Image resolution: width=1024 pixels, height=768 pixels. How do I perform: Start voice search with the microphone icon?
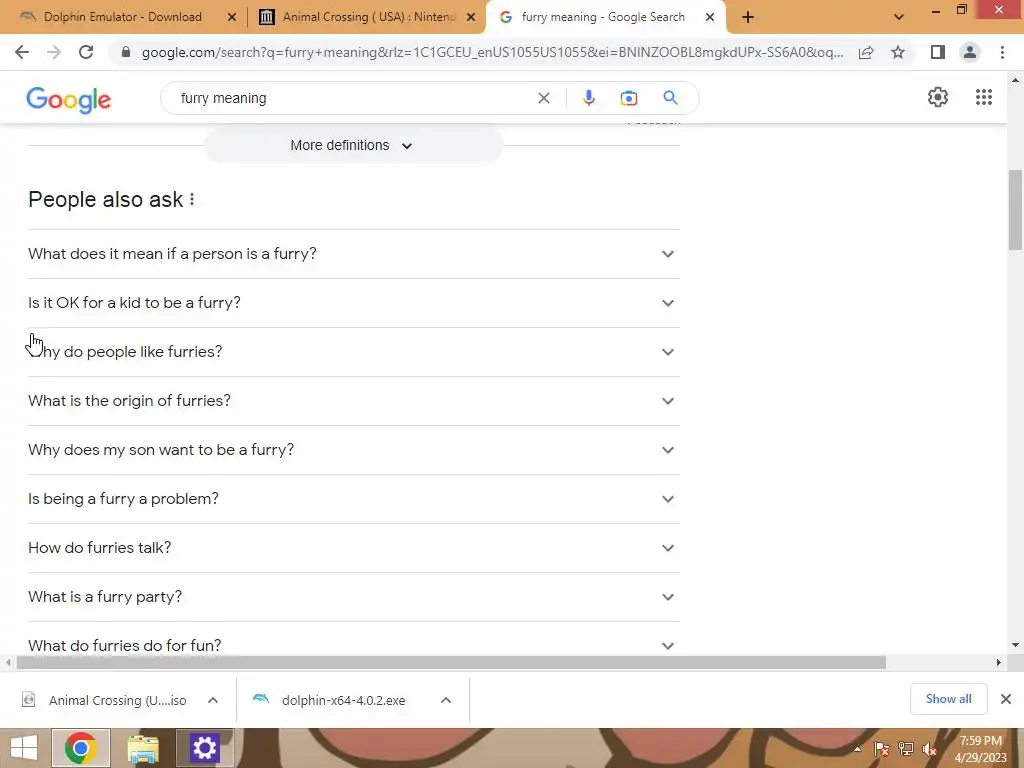pos(588,98)
